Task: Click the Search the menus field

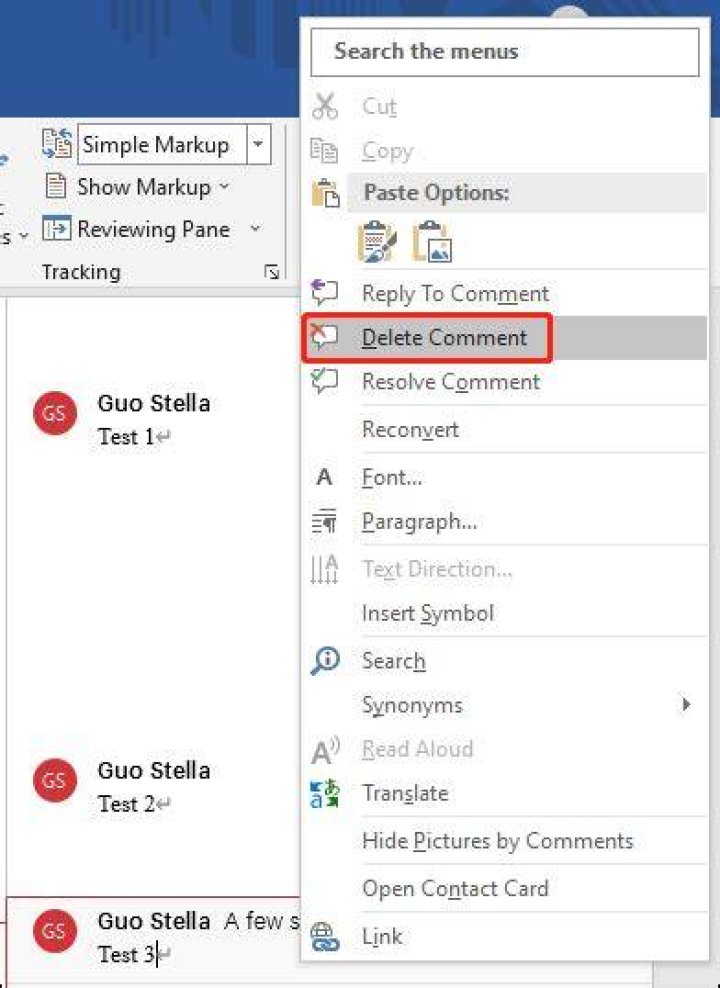Action: (x=505, y=52)
